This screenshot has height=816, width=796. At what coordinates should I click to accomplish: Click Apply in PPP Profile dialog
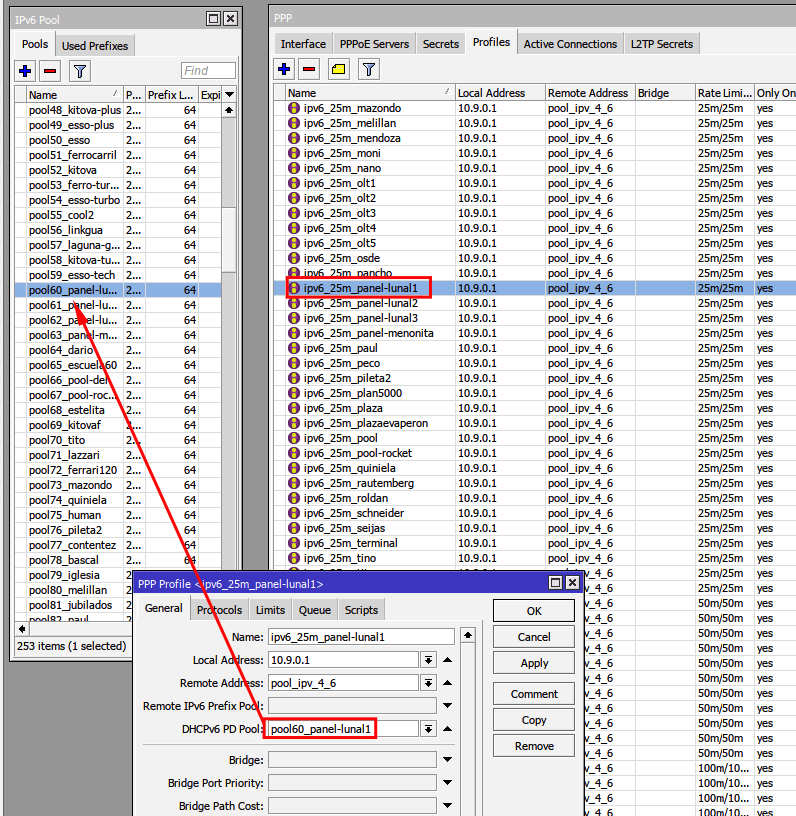pos(534,663)
